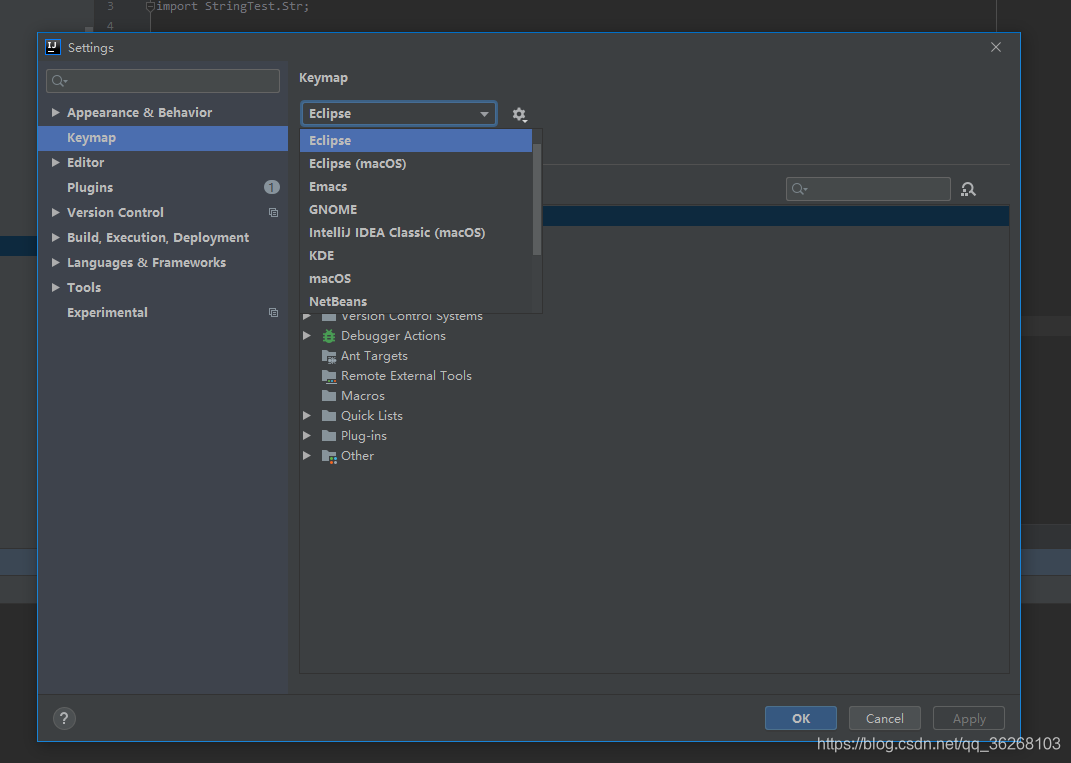1071x763 pixels.
Task: Click the OK button
Action: [x=801, y=718]
